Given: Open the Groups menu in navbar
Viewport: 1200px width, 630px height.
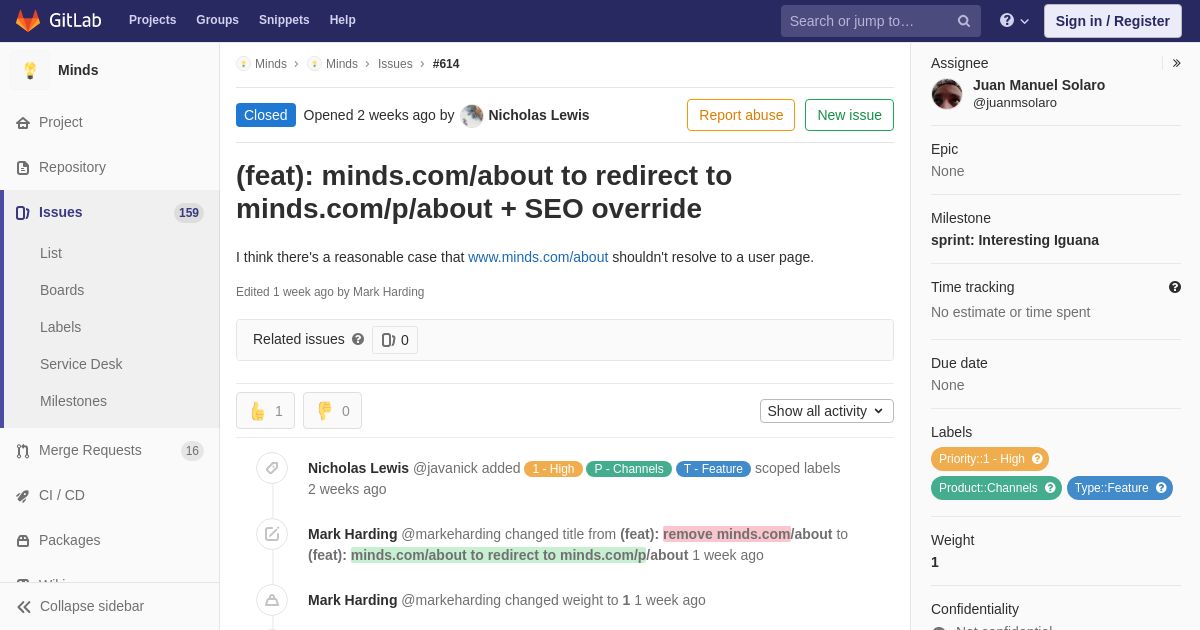Looking at the screenshot, I should pyautogui.click(x=217, y=20).
